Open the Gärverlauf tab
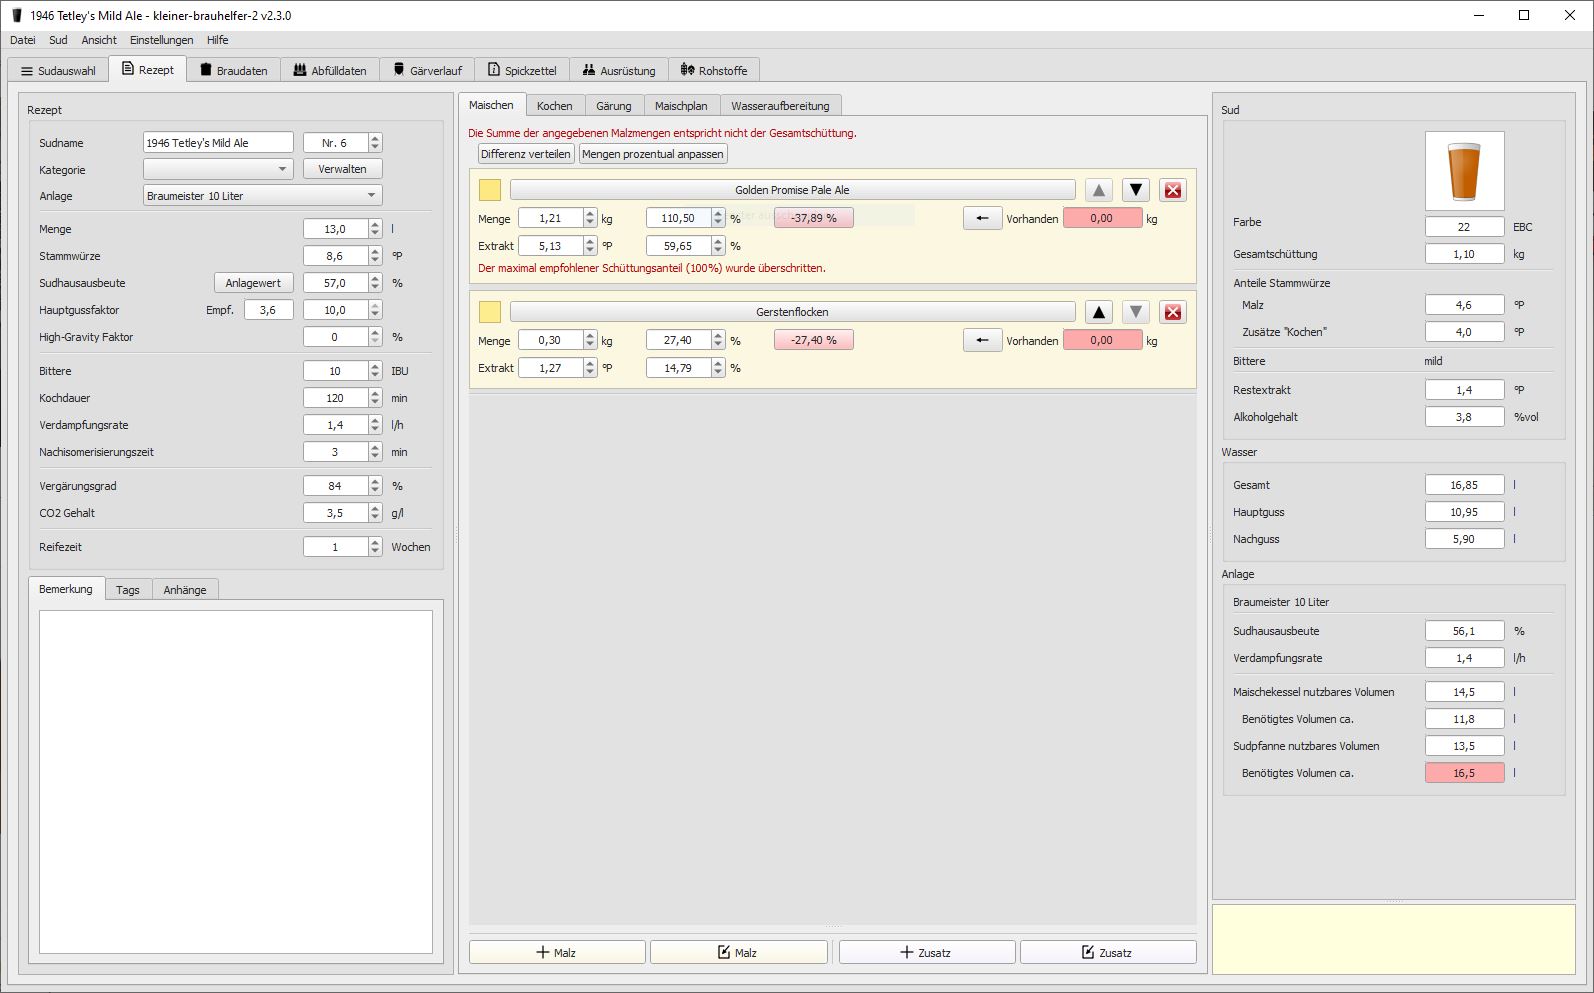Viewport: 1594px width, 993px height. click(427, 70)
